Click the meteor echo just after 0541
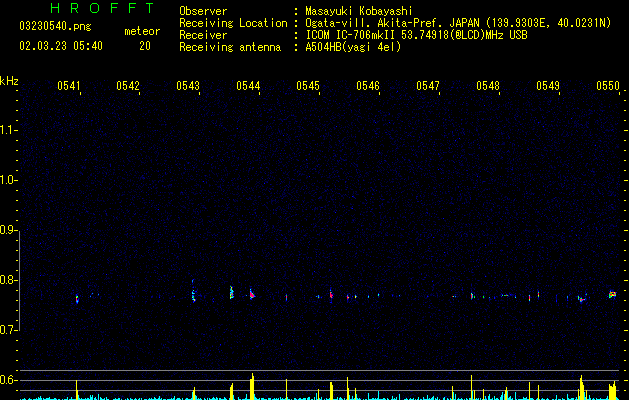This screenshot has height=400, width=629. (x=77, y=299)
